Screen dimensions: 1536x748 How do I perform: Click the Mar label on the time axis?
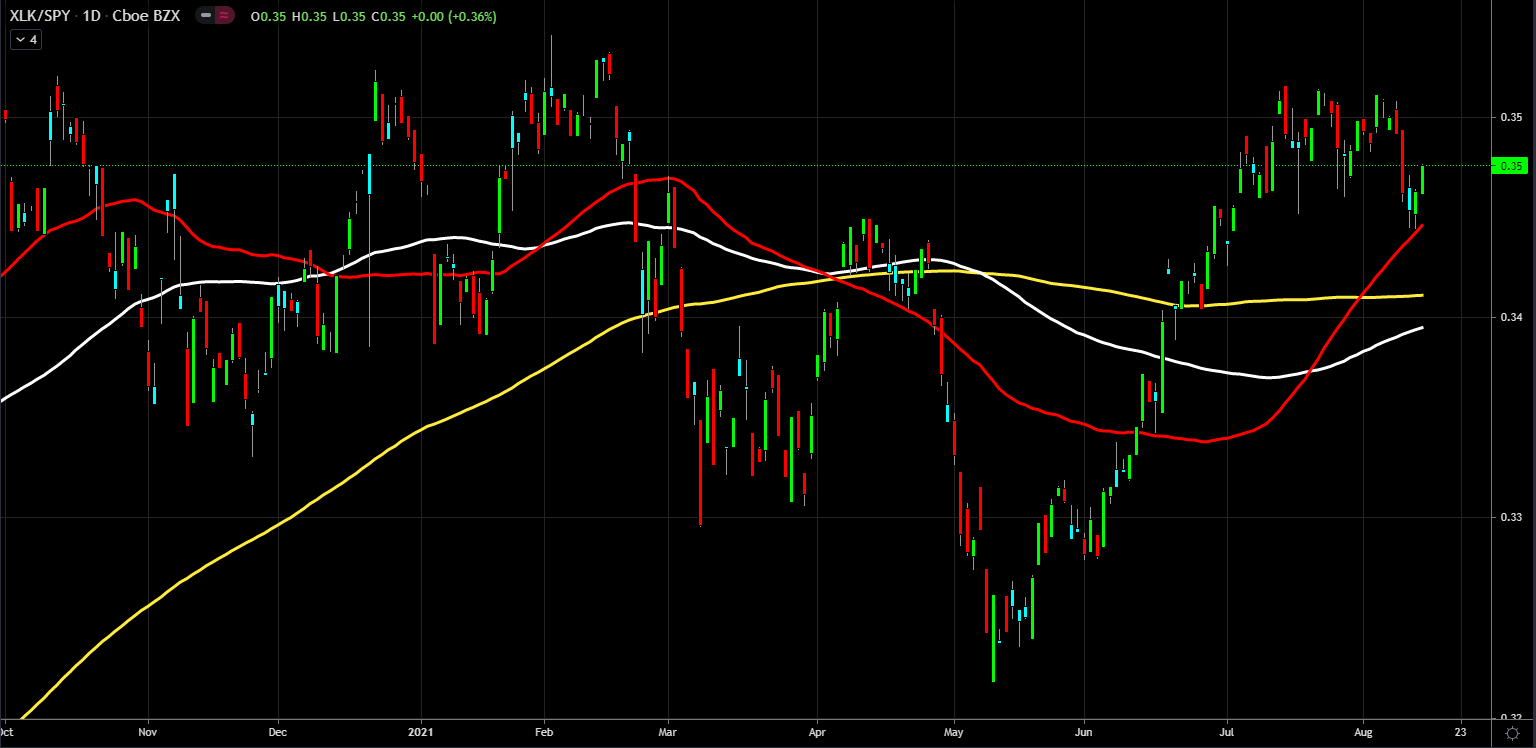pyautogui.click(x=668, y=731)
